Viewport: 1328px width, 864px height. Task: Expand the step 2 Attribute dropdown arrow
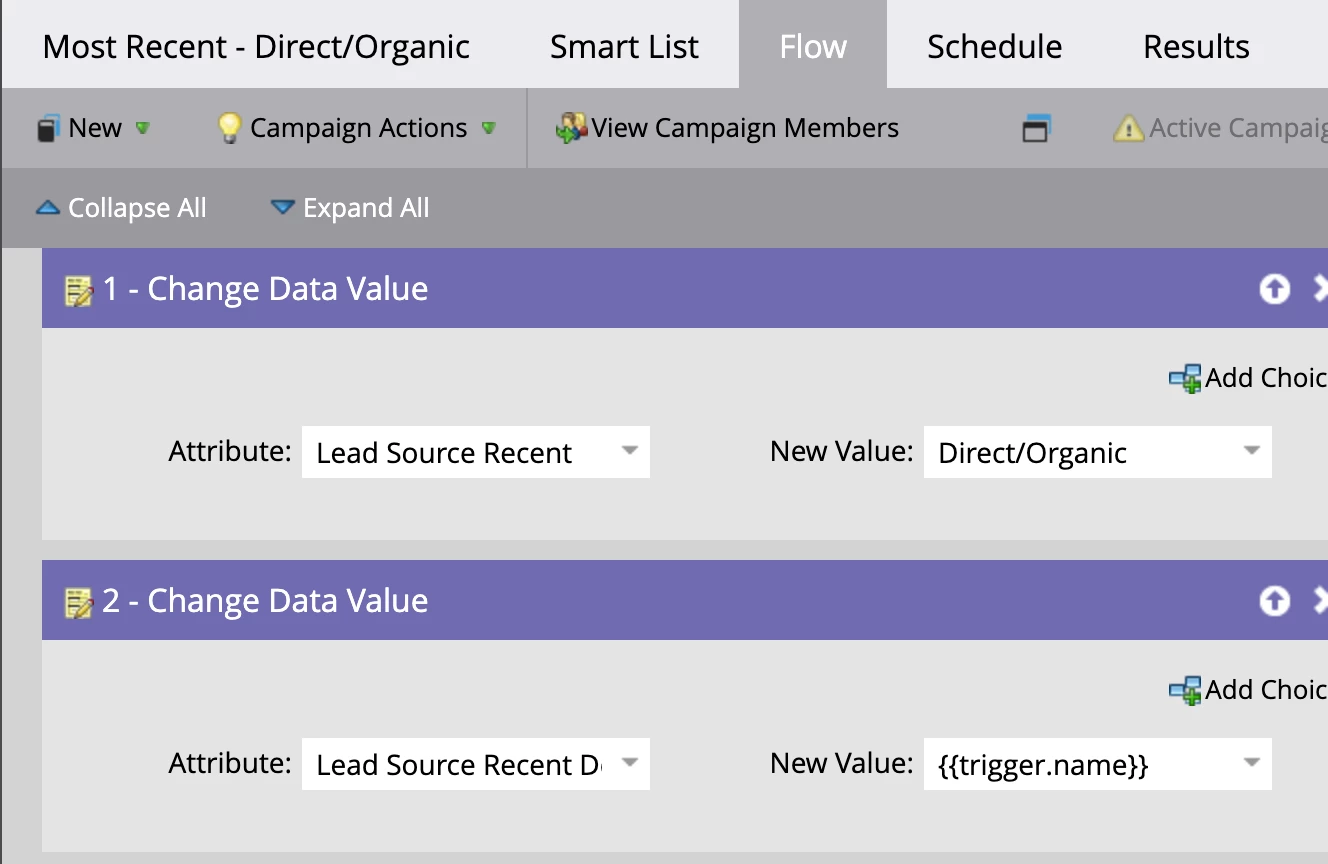coord(629,763)
